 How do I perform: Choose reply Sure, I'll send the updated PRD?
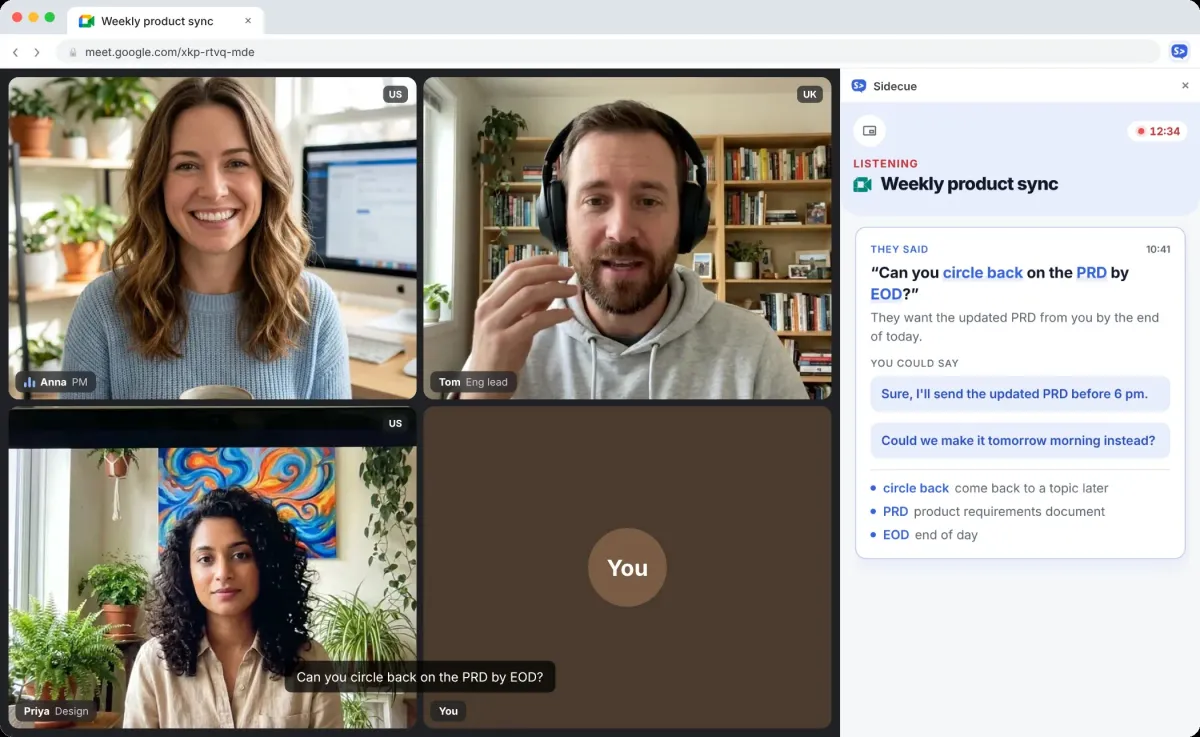(x=1020, y=394)
